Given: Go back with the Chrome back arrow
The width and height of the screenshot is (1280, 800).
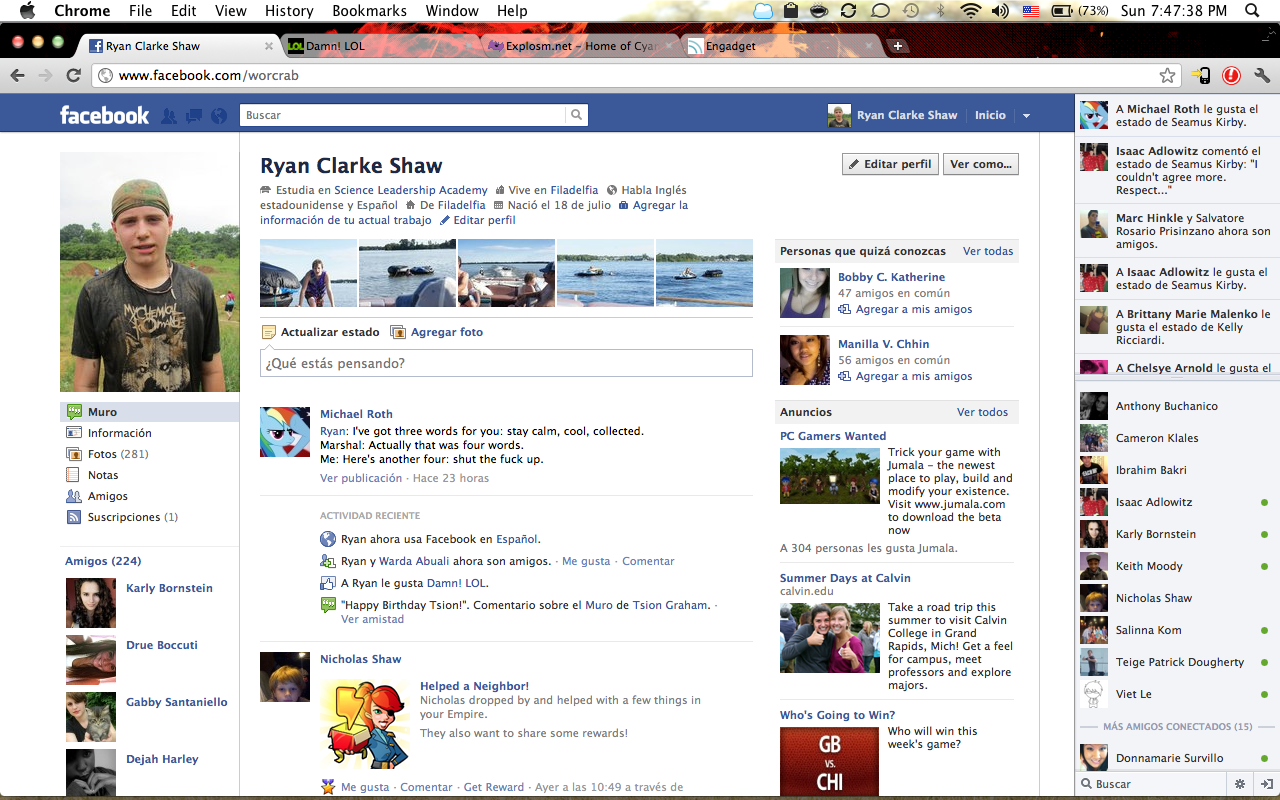Looking at the screenshot, I should click(x=17, y=75).
